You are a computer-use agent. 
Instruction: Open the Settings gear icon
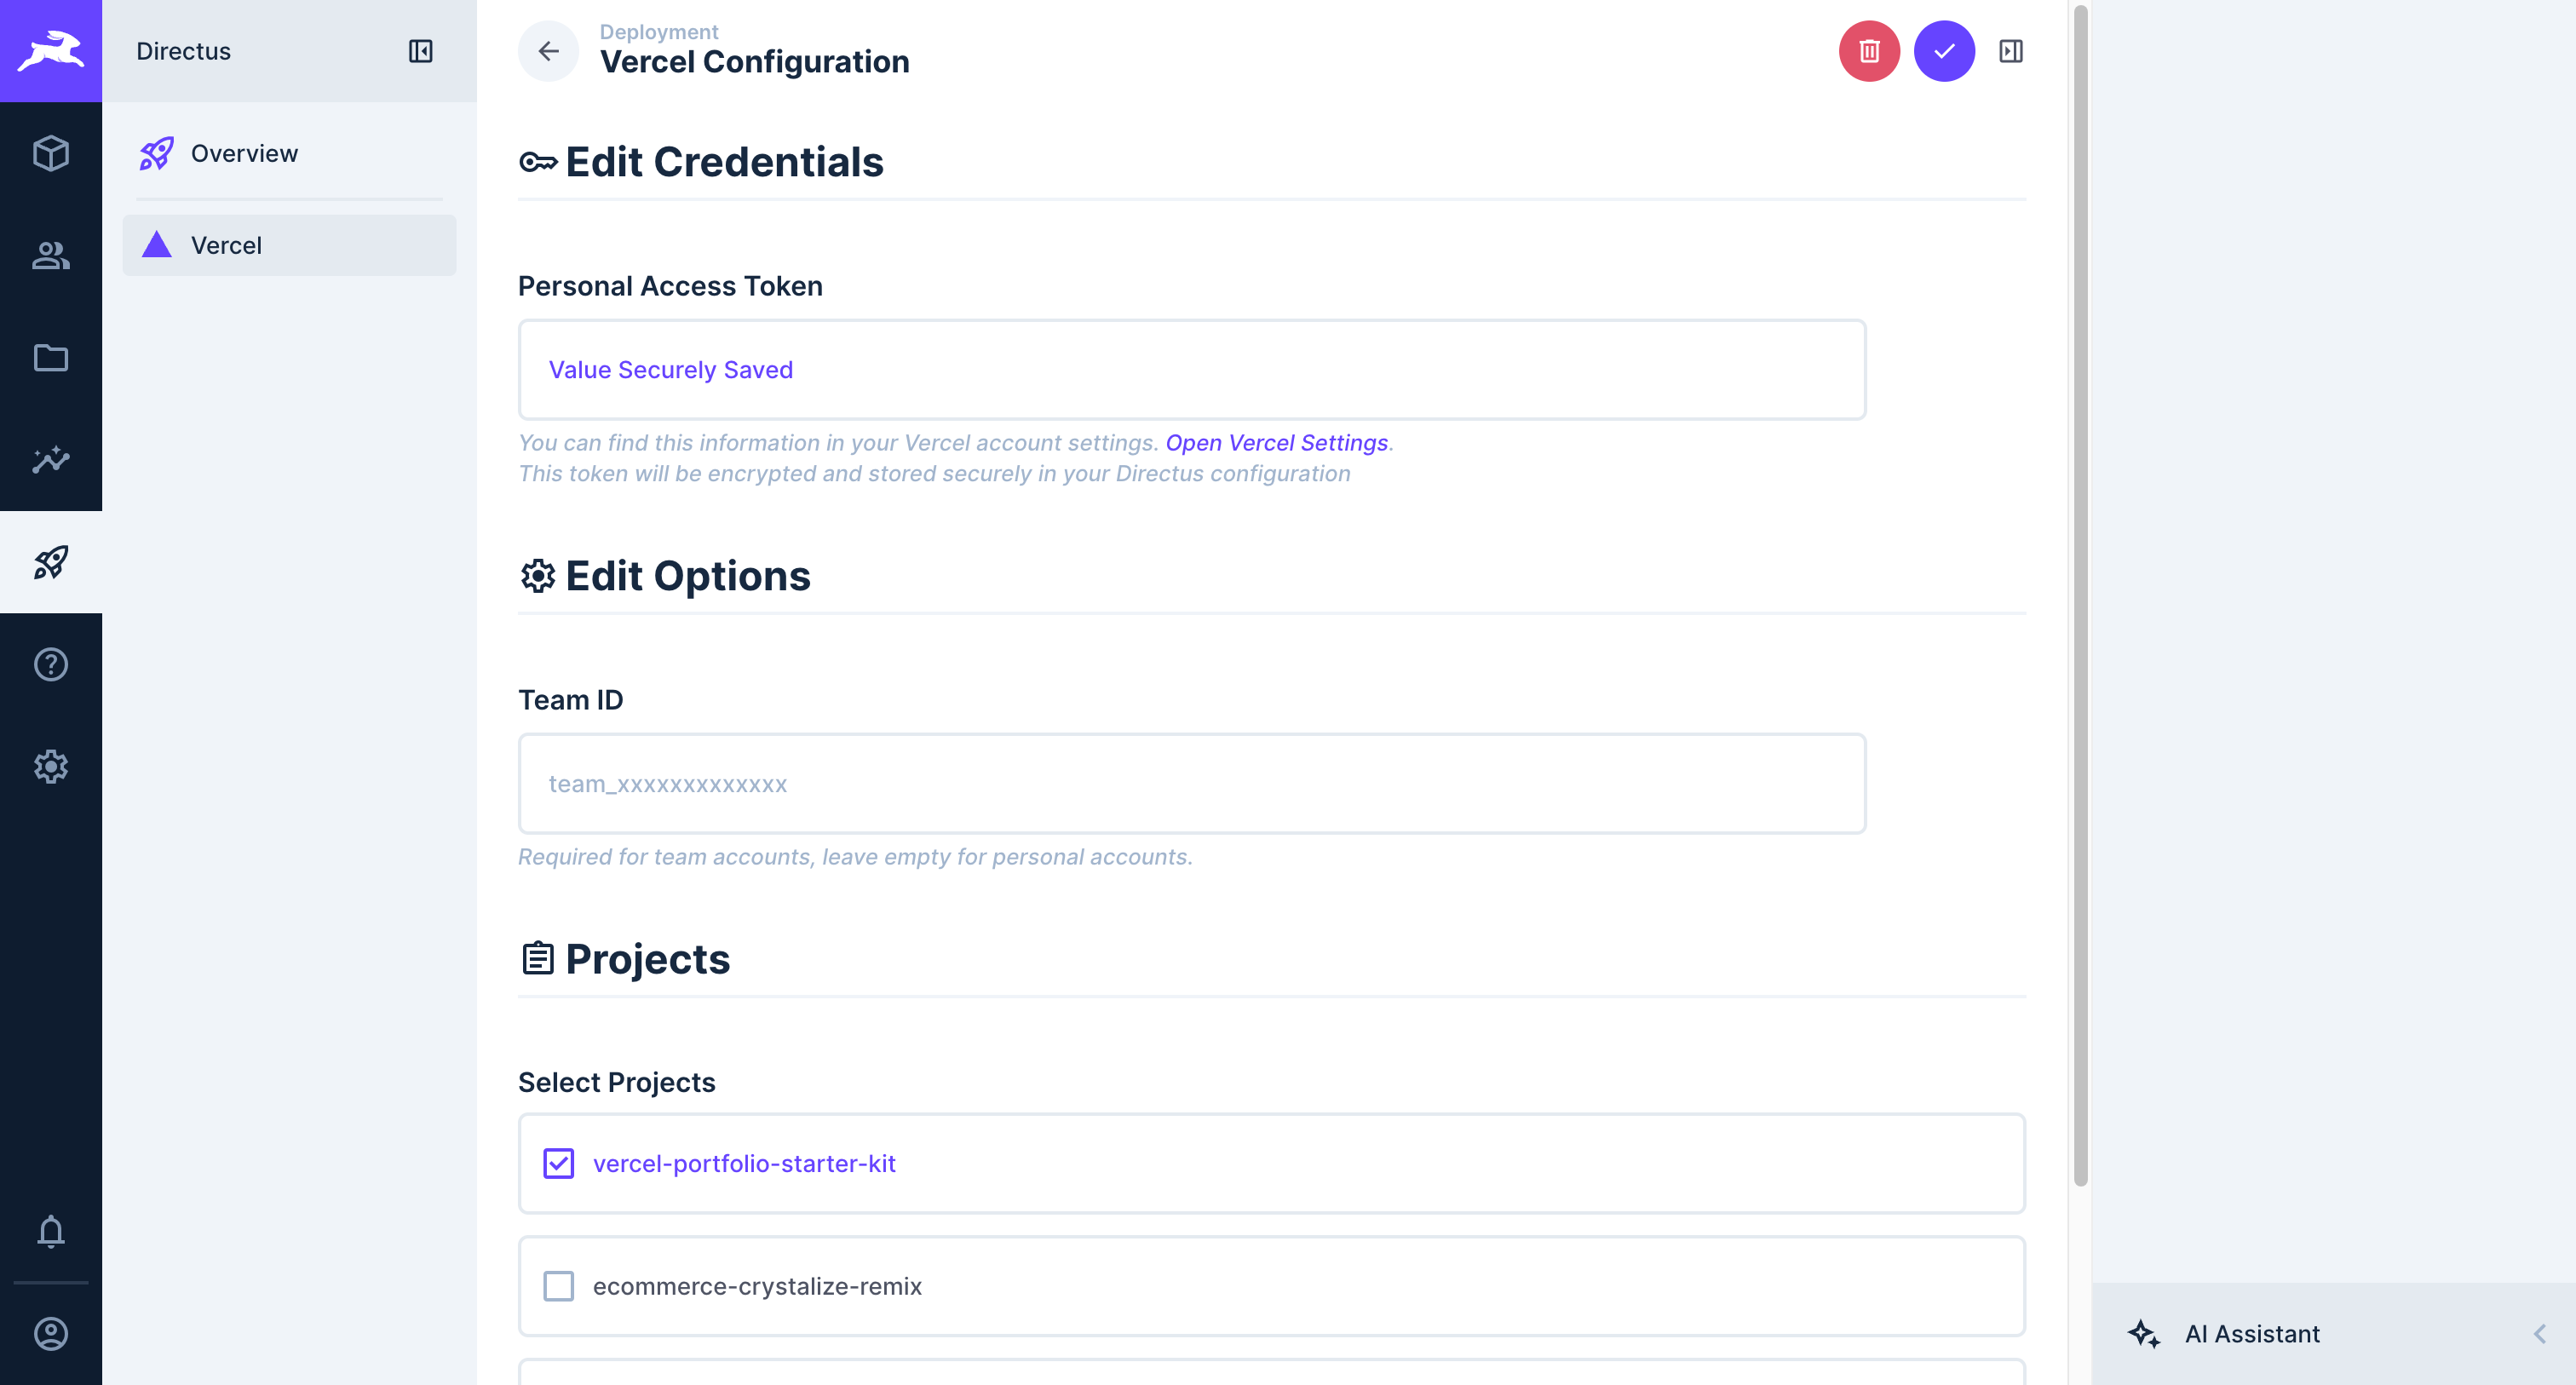[x=51, y=766]
